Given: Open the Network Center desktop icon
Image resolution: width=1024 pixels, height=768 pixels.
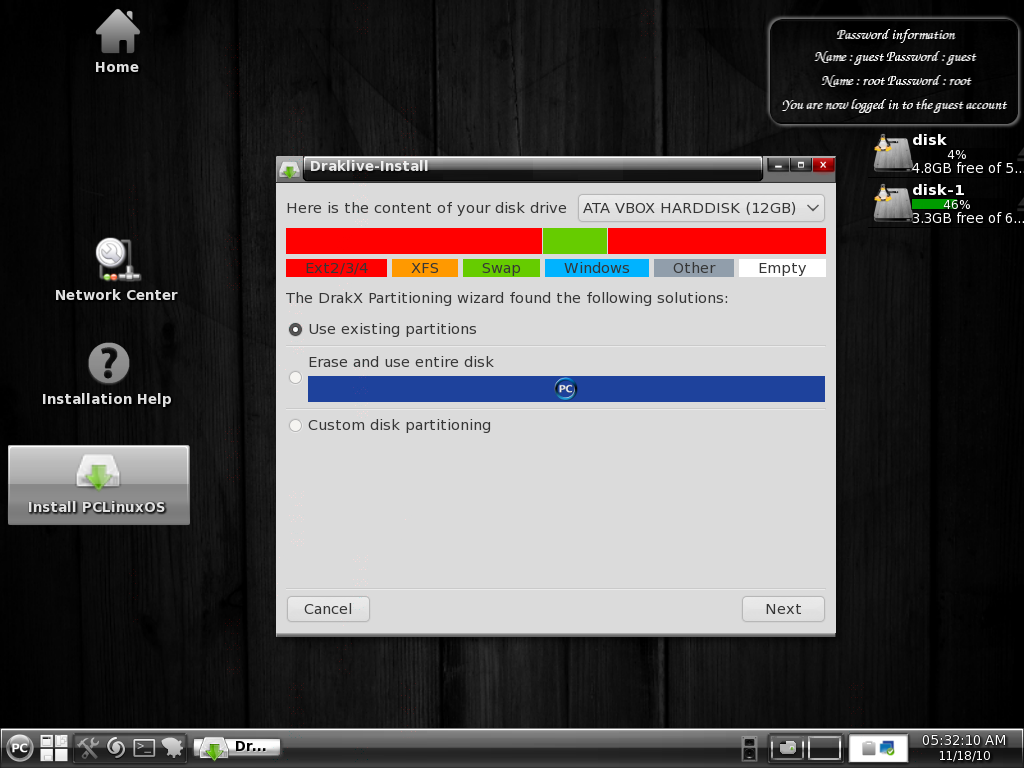Looking at the screenshot, I should tap(117, 260).
